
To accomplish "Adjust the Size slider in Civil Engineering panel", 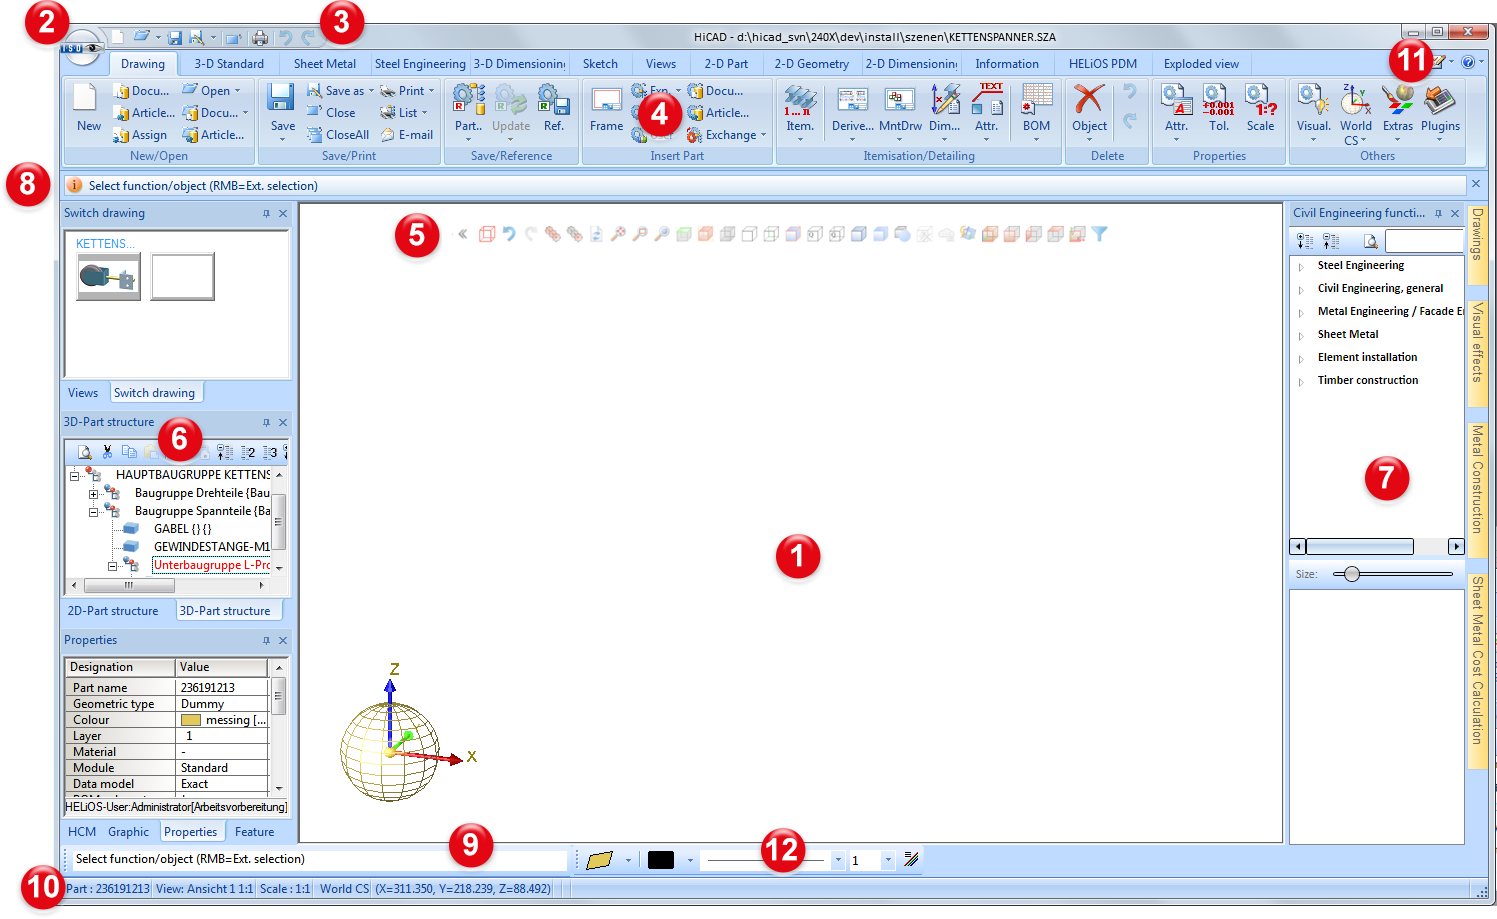I will click(1352, 574).
